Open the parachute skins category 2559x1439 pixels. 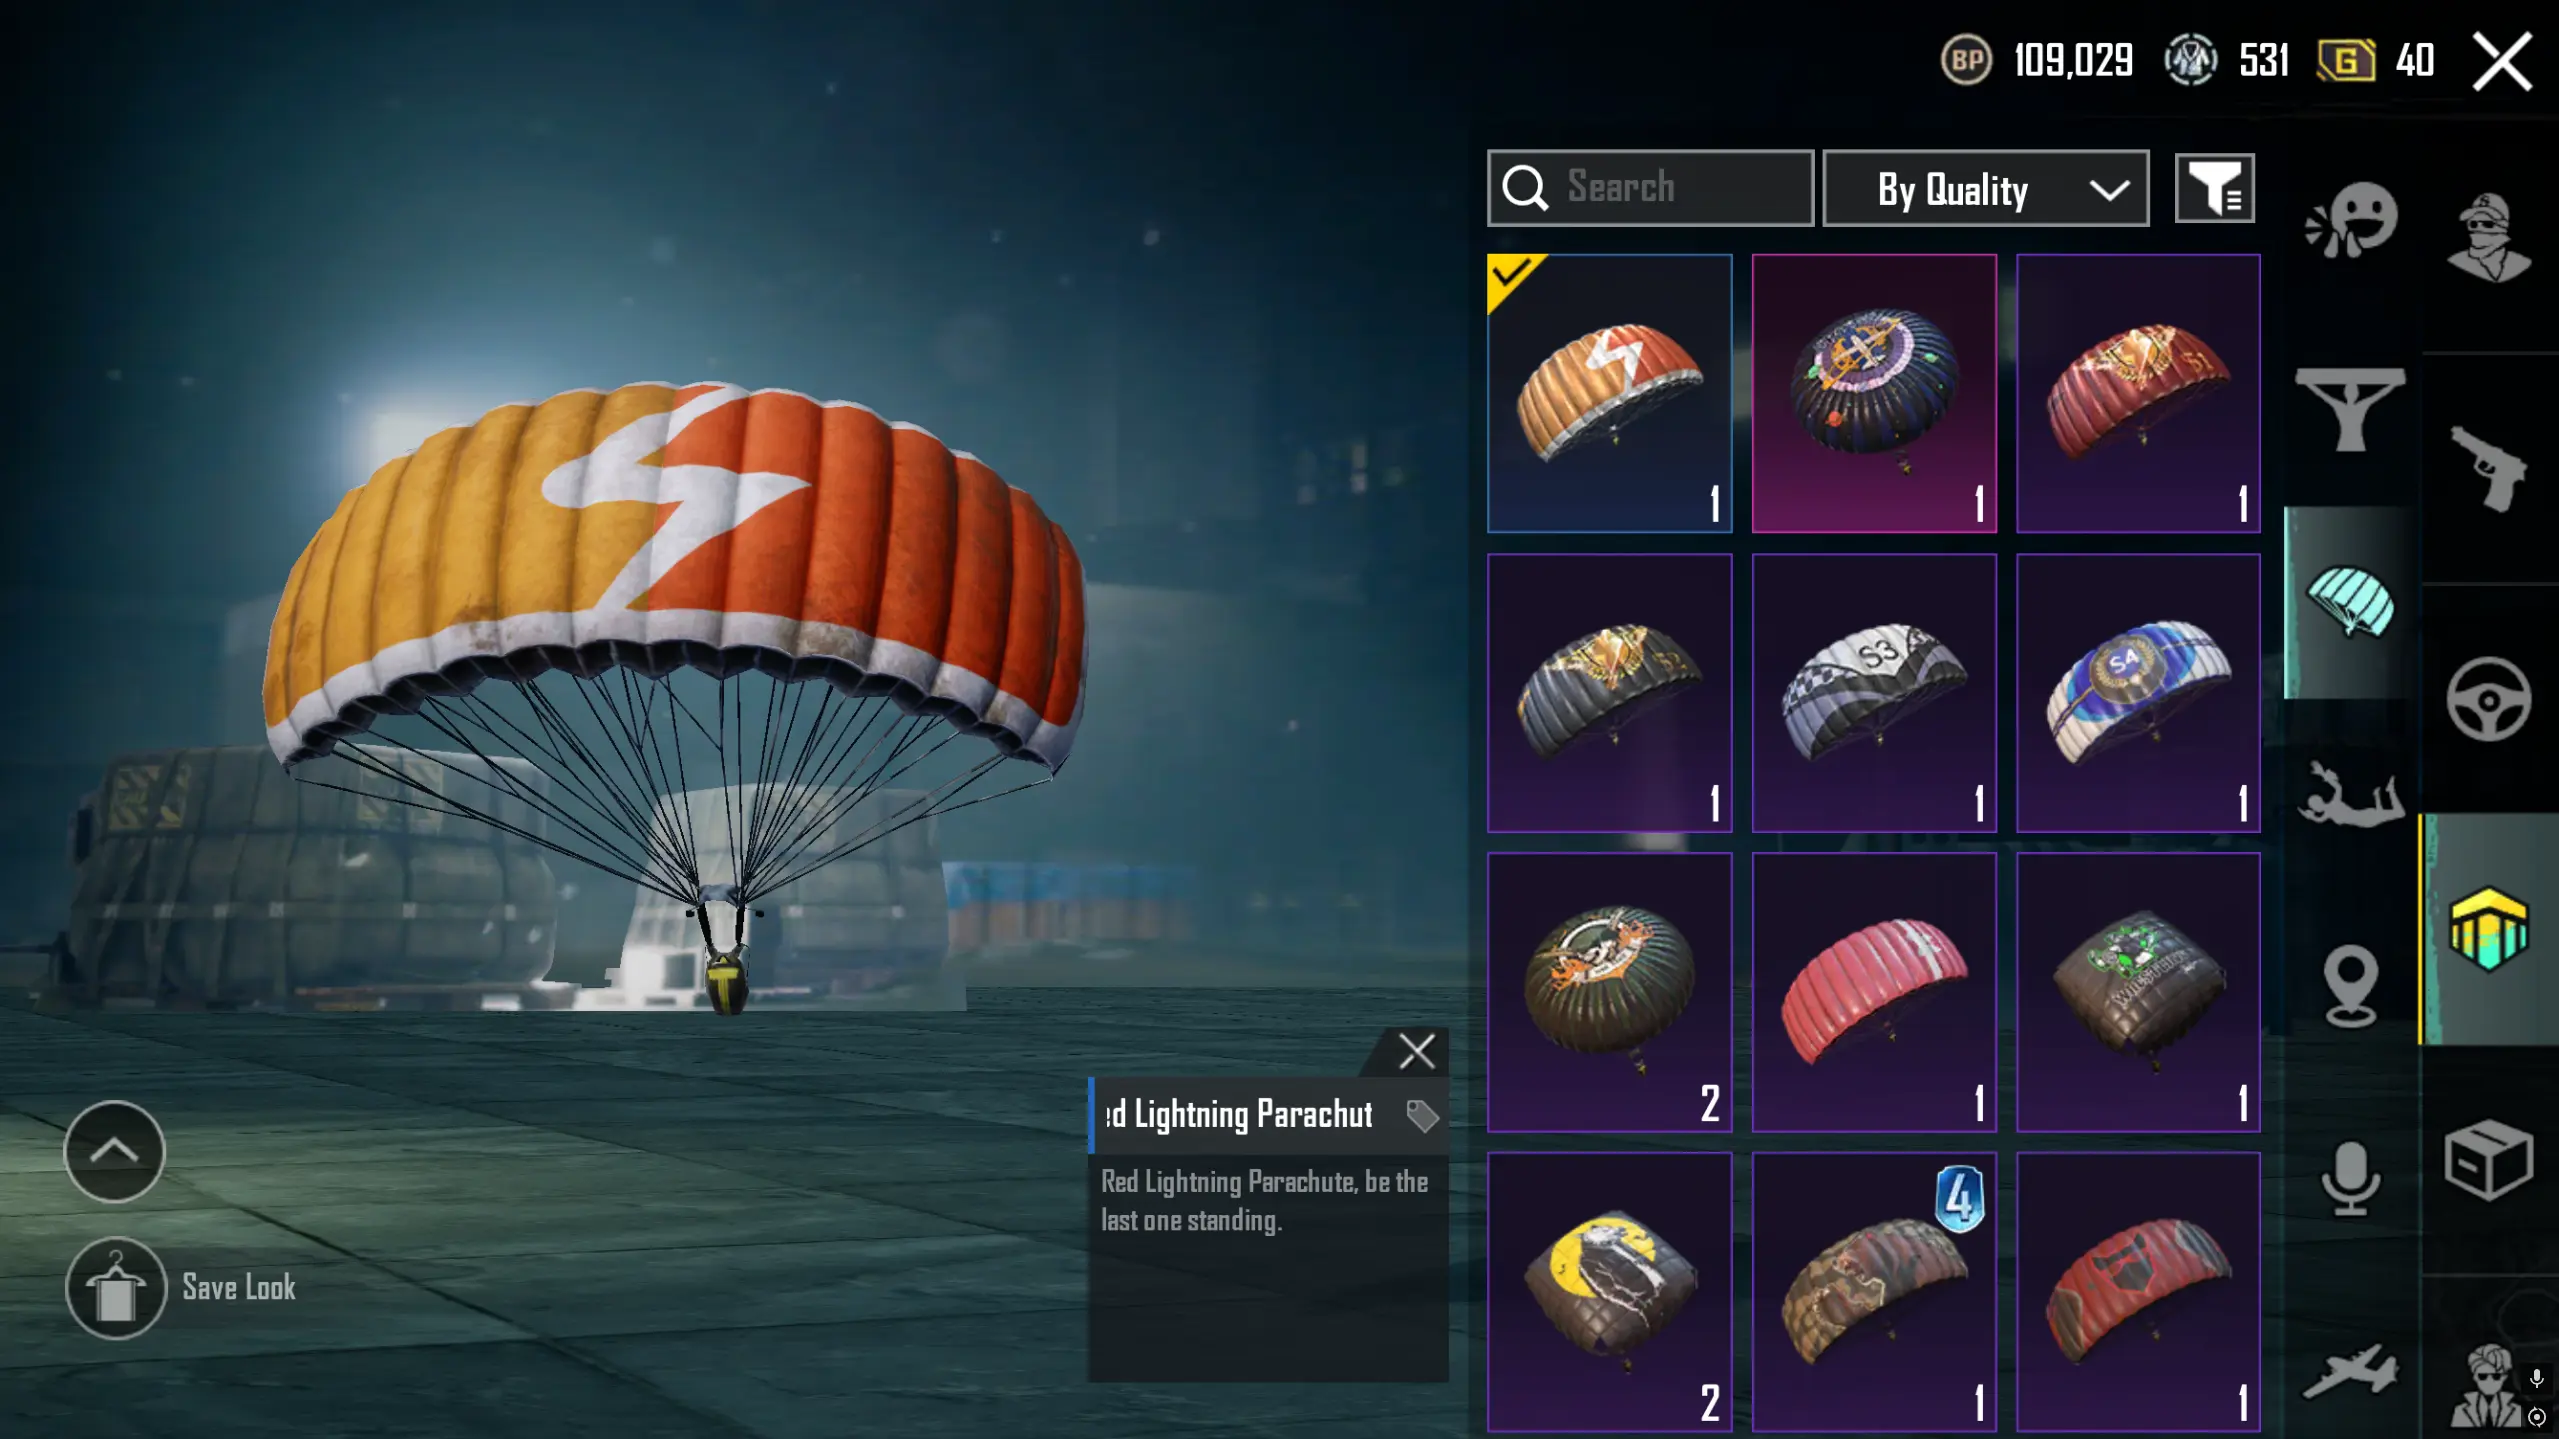(x=2351, y=601)
